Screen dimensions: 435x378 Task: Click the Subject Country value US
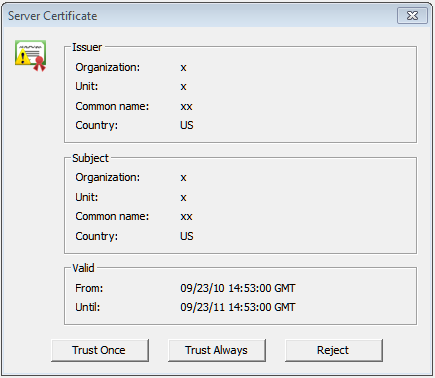(187, 236)
